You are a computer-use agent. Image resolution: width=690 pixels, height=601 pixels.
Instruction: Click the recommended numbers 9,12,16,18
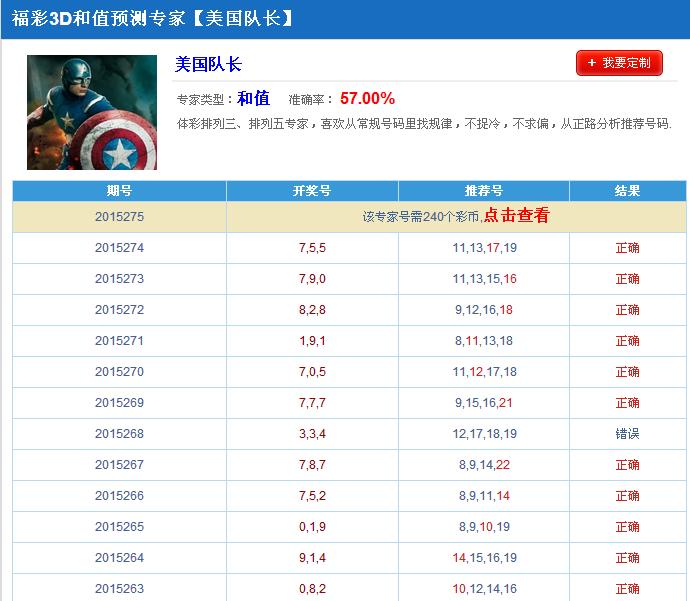click(x=484, y=310)
